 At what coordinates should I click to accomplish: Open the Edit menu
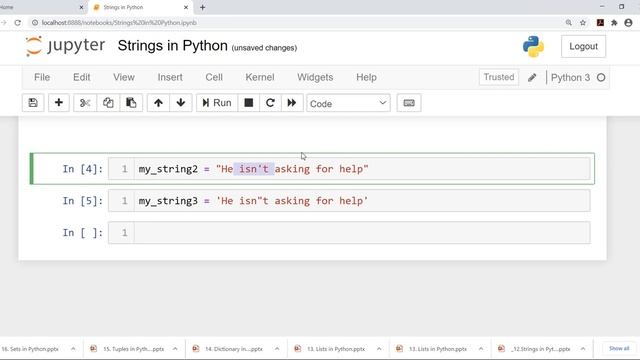point(82,77)
